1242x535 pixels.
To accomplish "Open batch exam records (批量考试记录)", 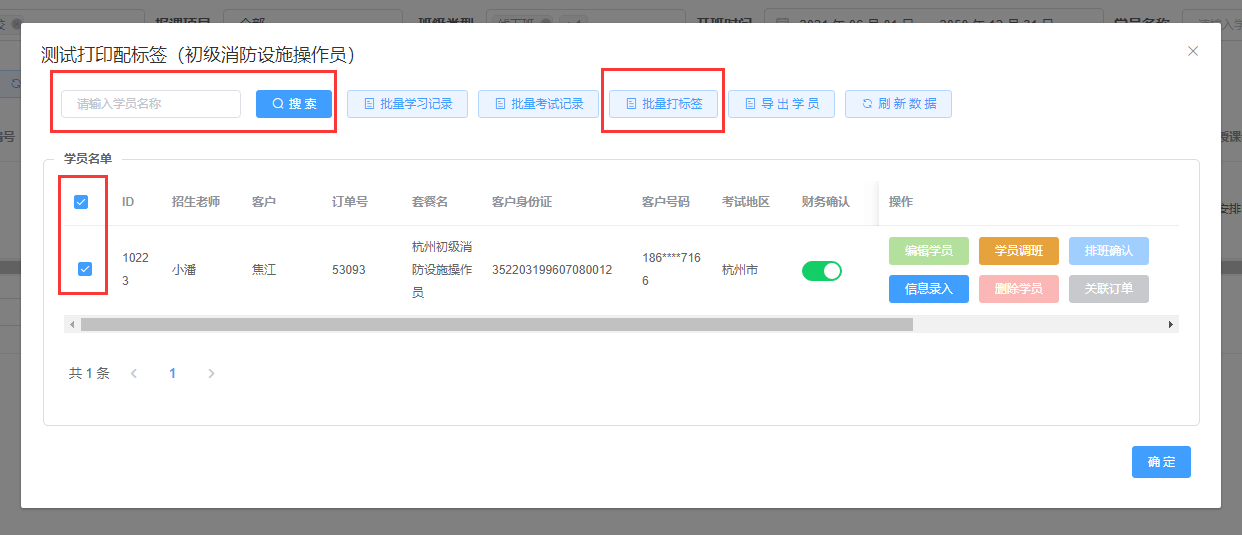I will pyautogui.click(x=538, y=104).
